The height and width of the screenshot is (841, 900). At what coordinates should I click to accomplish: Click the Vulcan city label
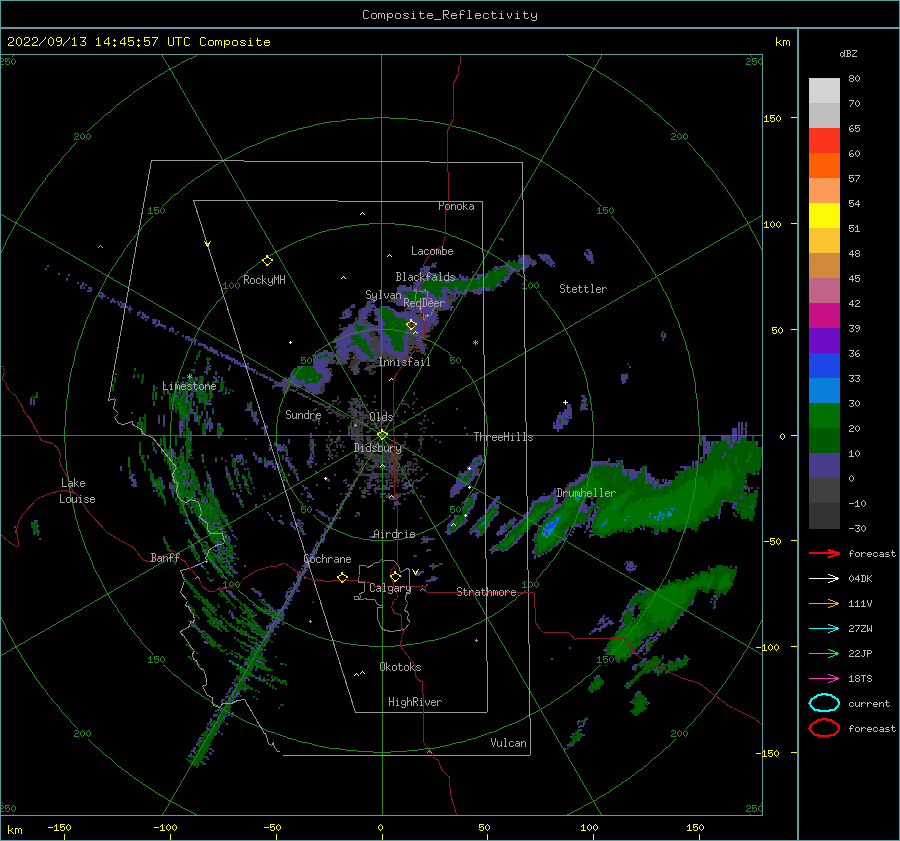pyautogui.click(x=508, y=743)
